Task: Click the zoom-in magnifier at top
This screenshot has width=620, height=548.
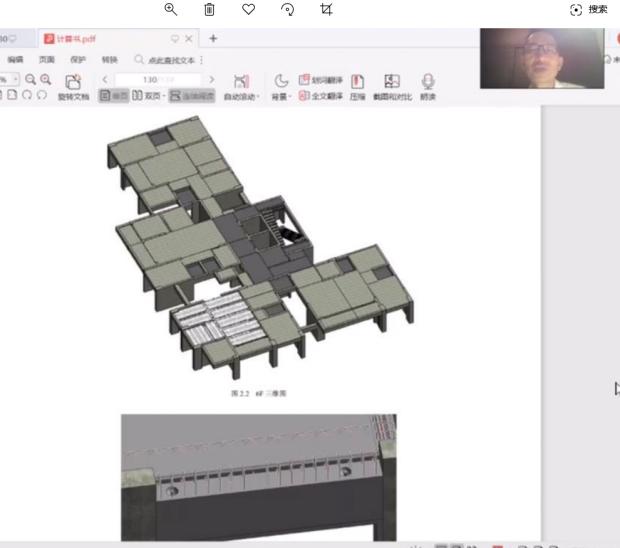Action: click(x=171, y=9)
